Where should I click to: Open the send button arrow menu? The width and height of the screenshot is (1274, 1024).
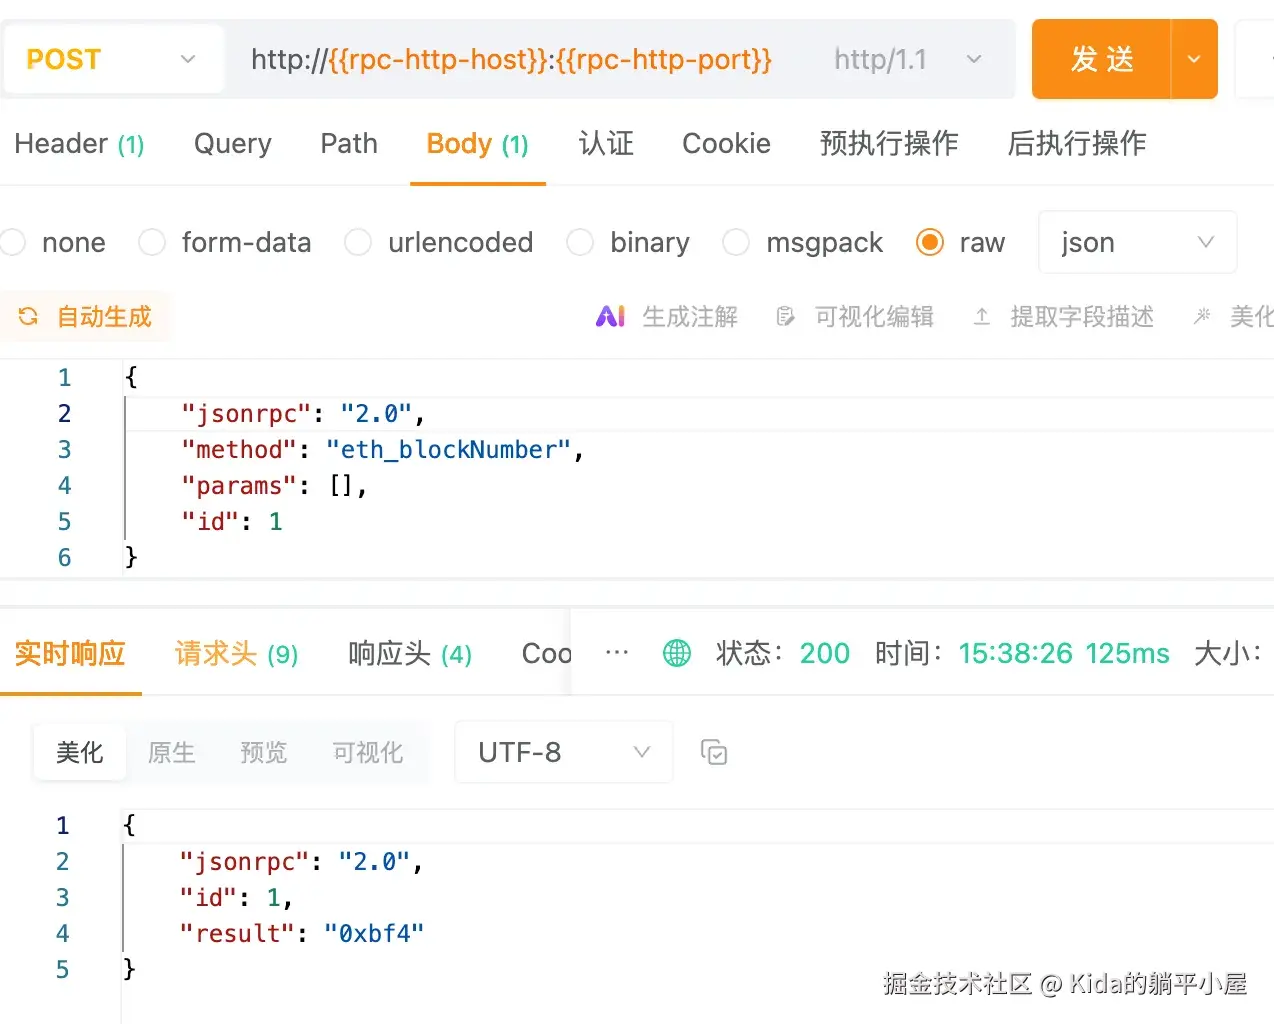(x=1194, y=59)
